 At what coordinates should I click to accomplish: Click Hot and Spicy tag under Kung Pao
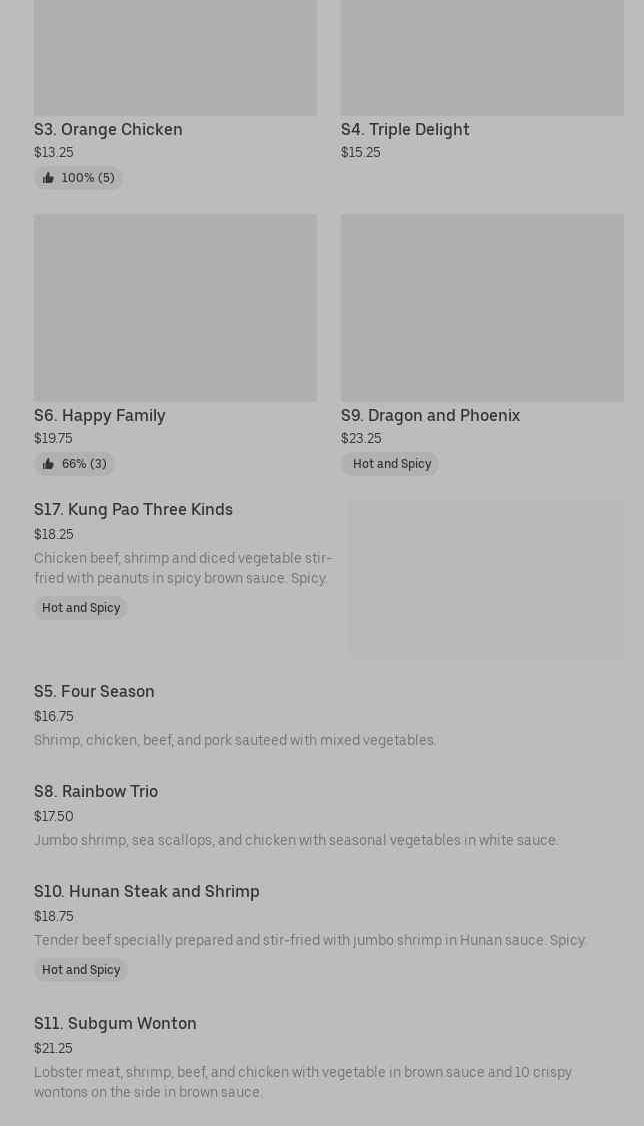coord(81,608)
